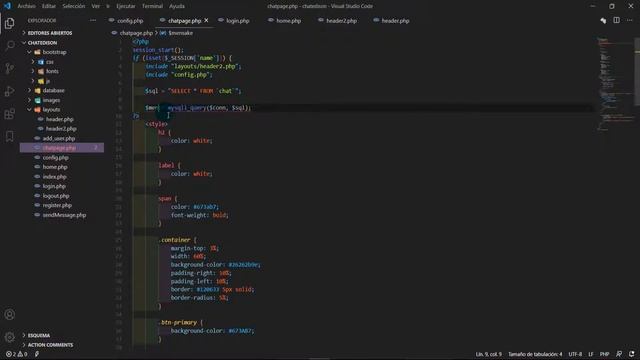Open home.php in the explorer tree

(x=55, y=167)
